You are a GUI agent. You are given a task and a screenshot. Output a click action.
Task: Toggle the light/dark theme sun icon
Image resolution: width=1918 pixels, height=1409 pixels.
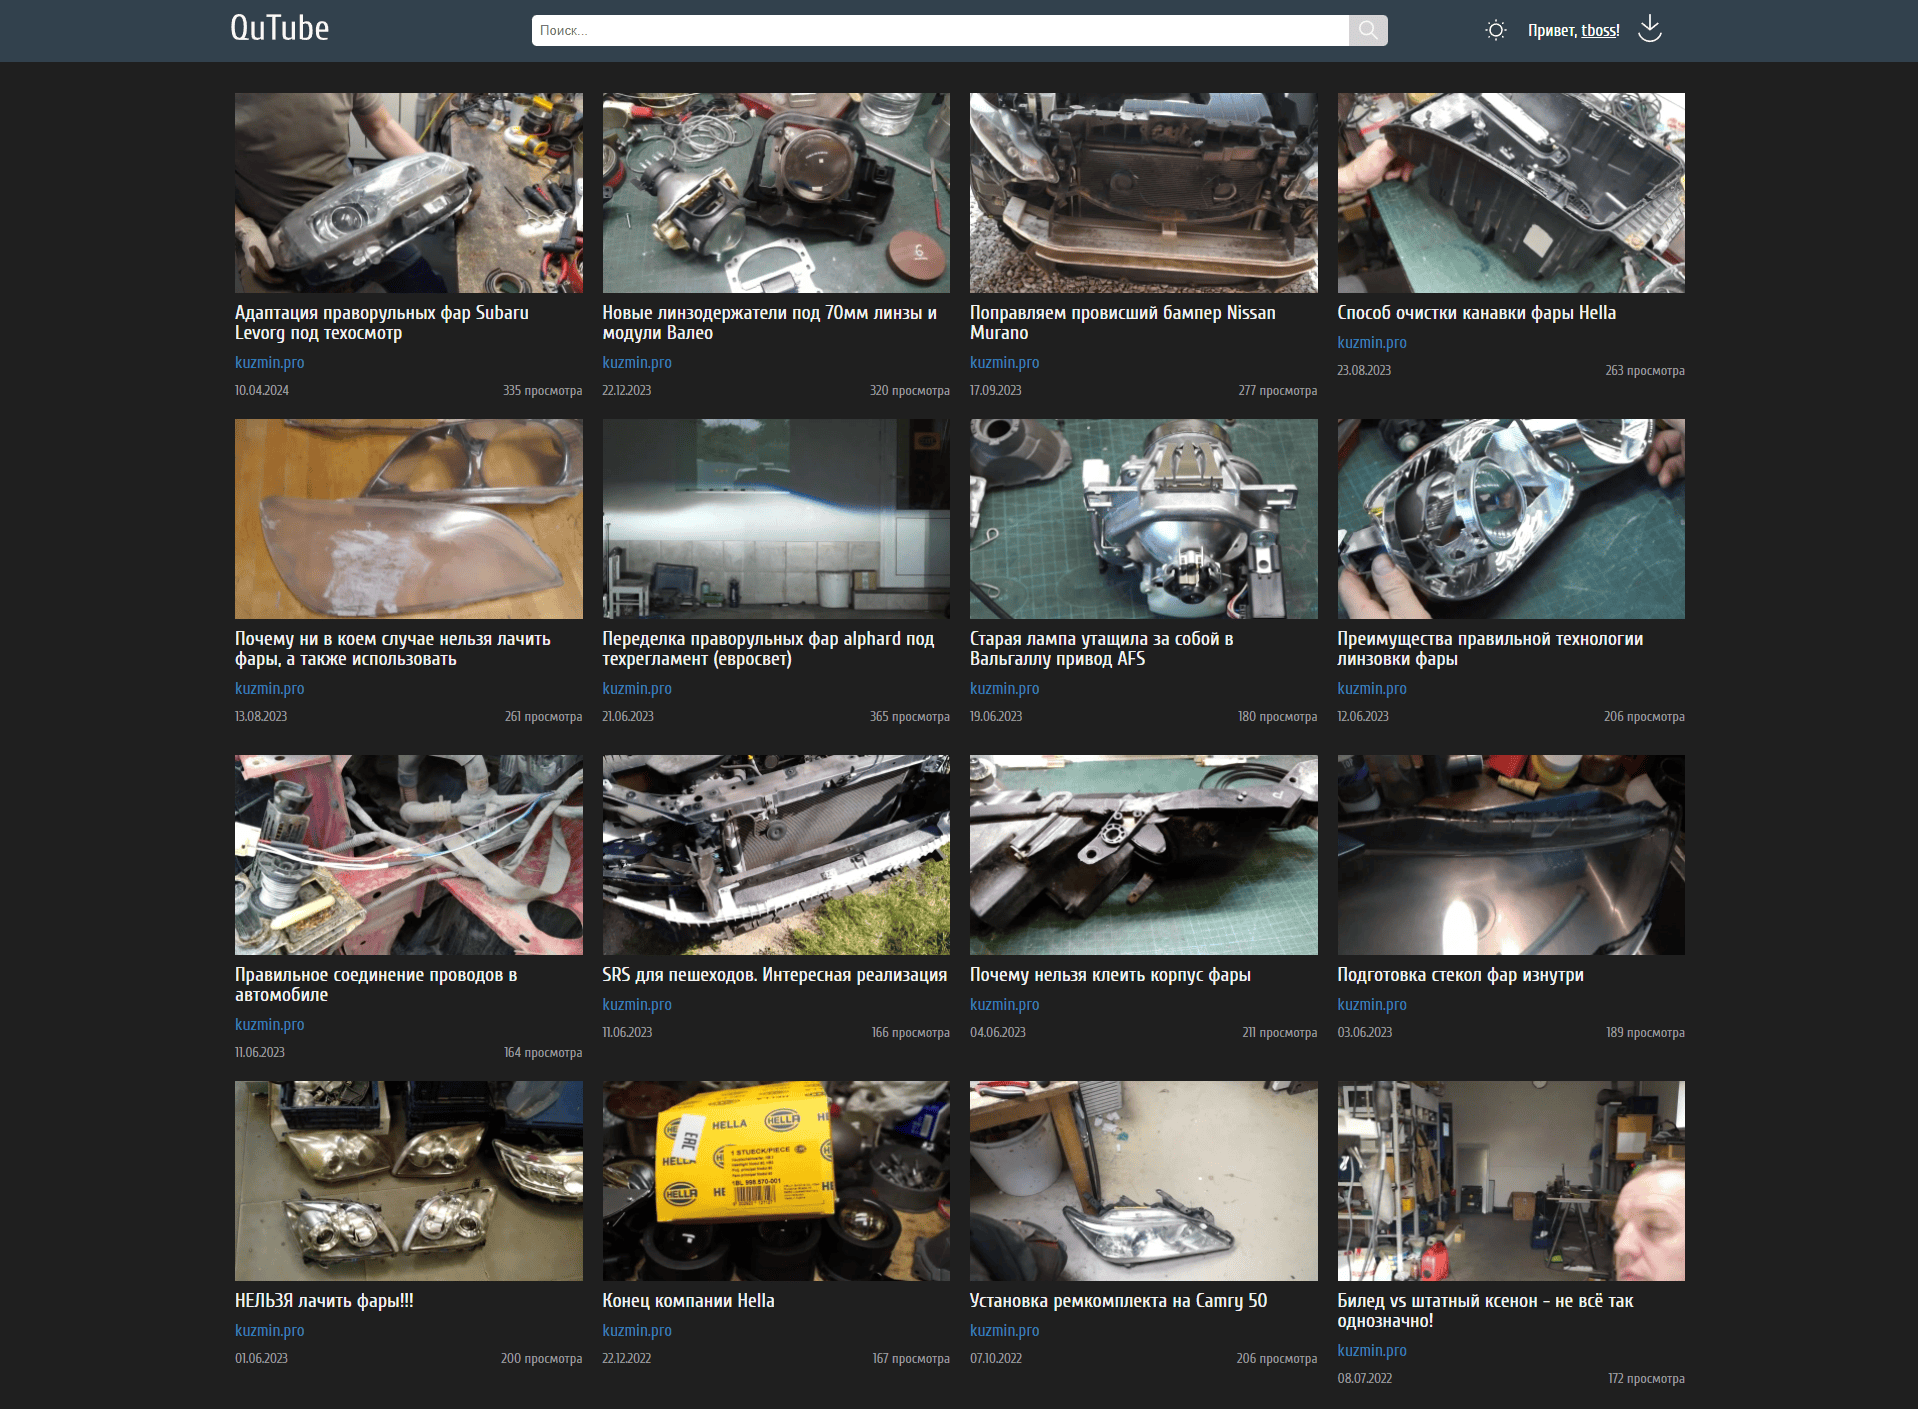tap(1495, 30)
